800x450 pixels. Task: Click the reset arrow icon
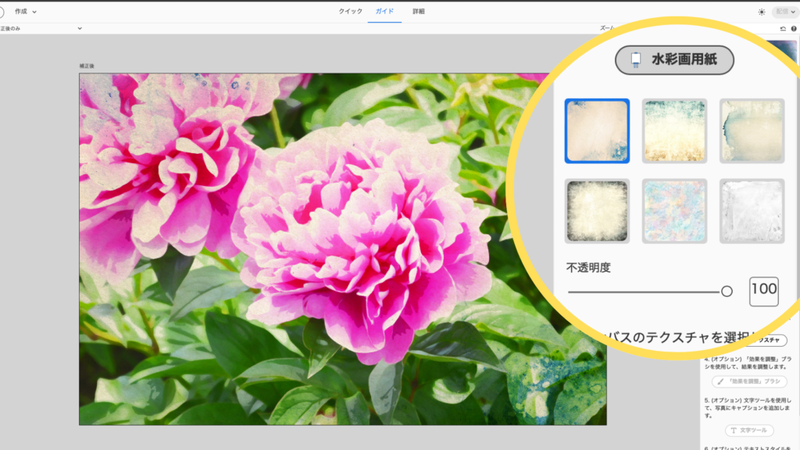(783, 29)
